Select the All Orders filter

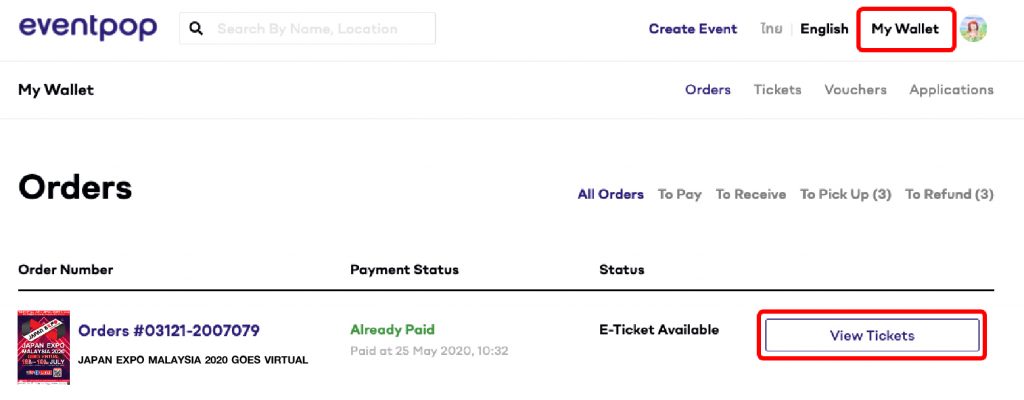[611, 194]
